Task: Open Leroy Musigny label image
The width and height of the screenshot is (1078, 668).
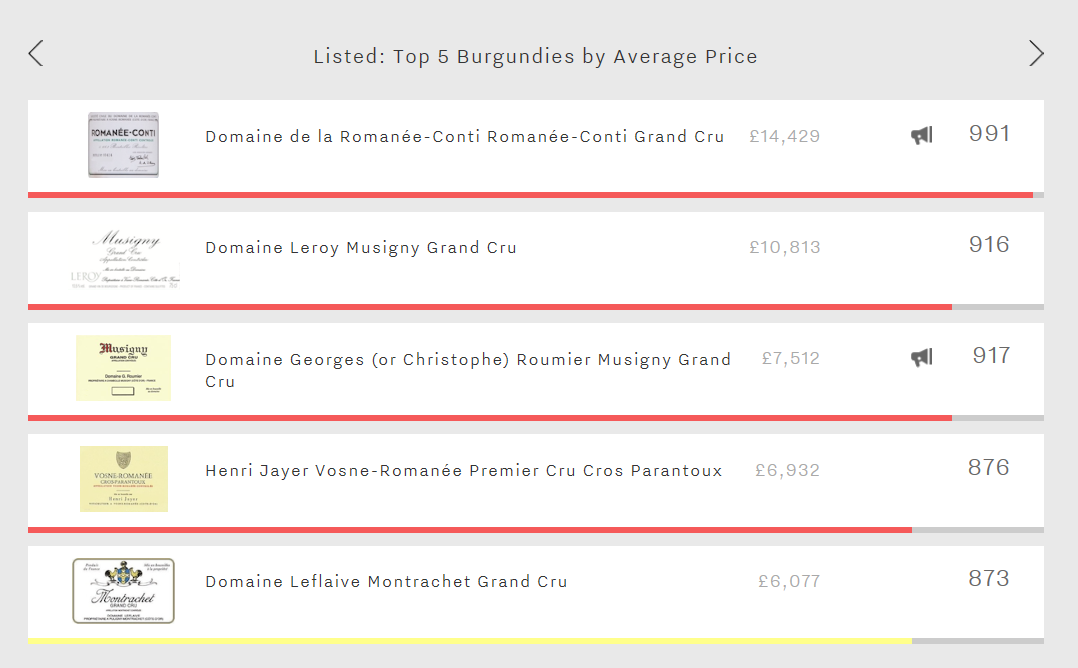Action: click(x=124, y=257)
